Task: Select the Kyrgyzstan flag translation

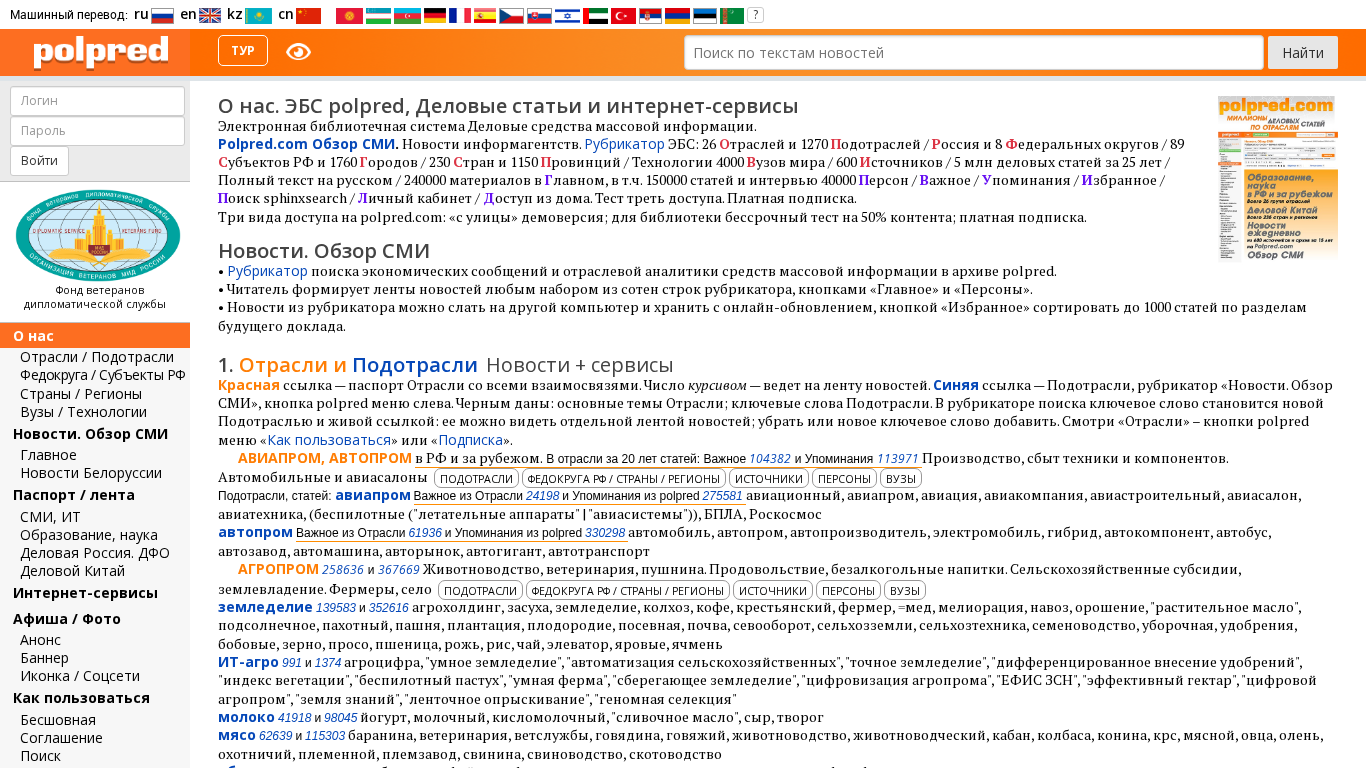Action: (x=349, y=16)
